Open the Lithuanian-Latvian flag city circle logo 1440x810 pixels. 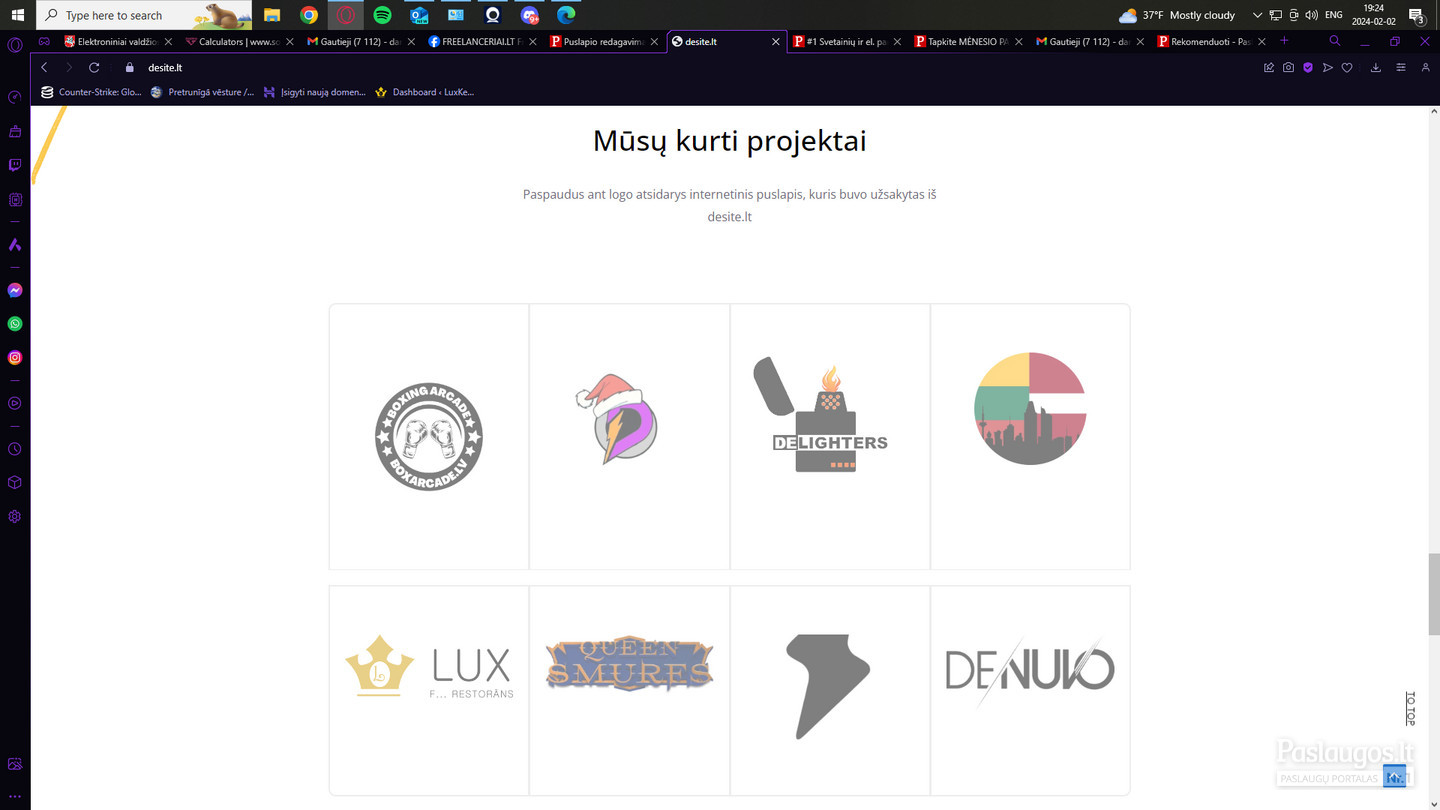[x=1030, y=408]
